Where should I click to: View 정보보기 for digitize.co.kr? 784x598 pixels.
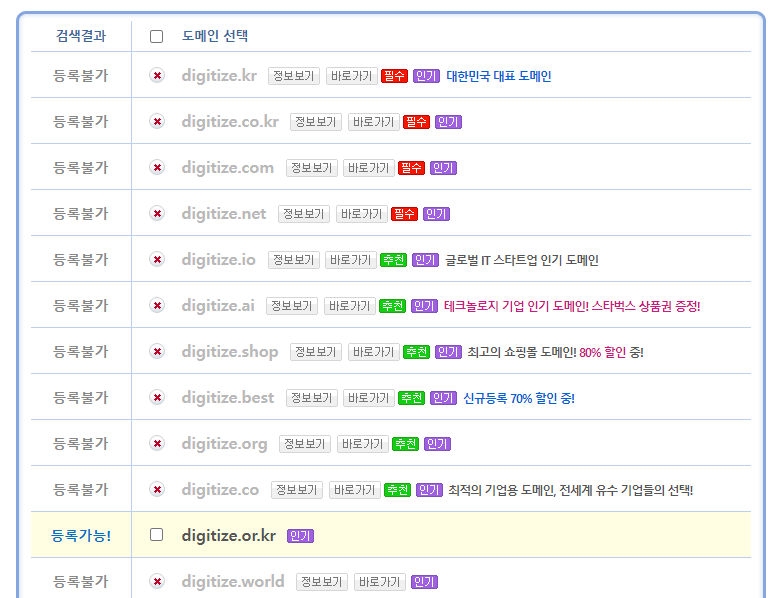[316, 122]
